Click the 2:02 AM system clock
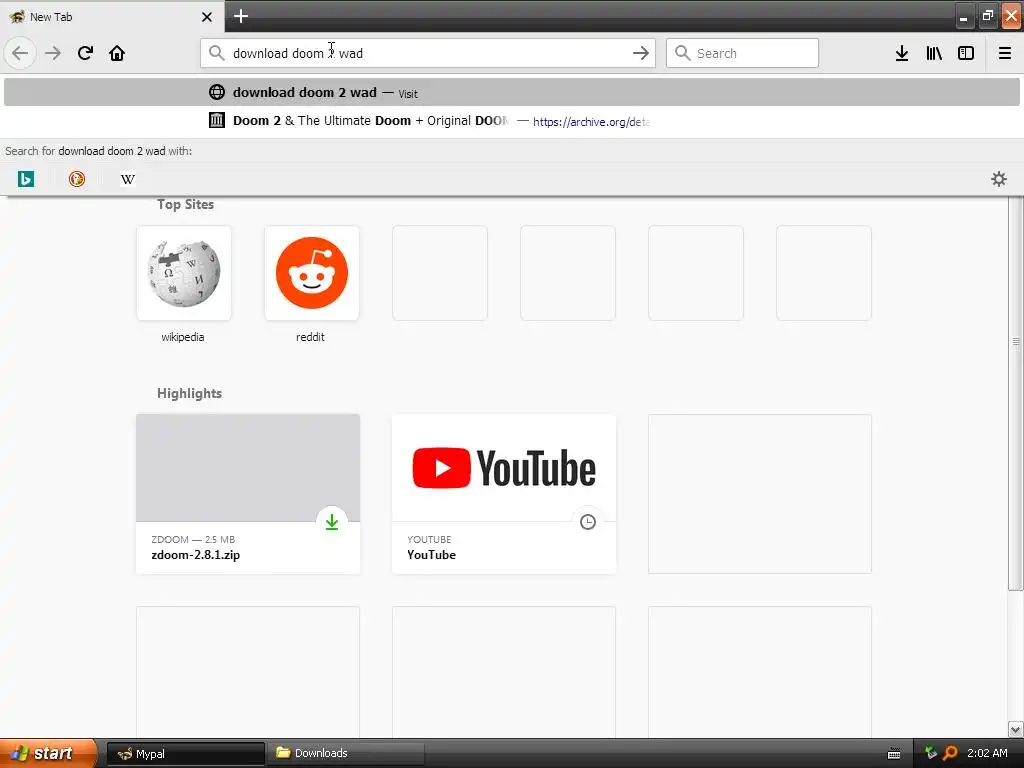 [987, 754]
